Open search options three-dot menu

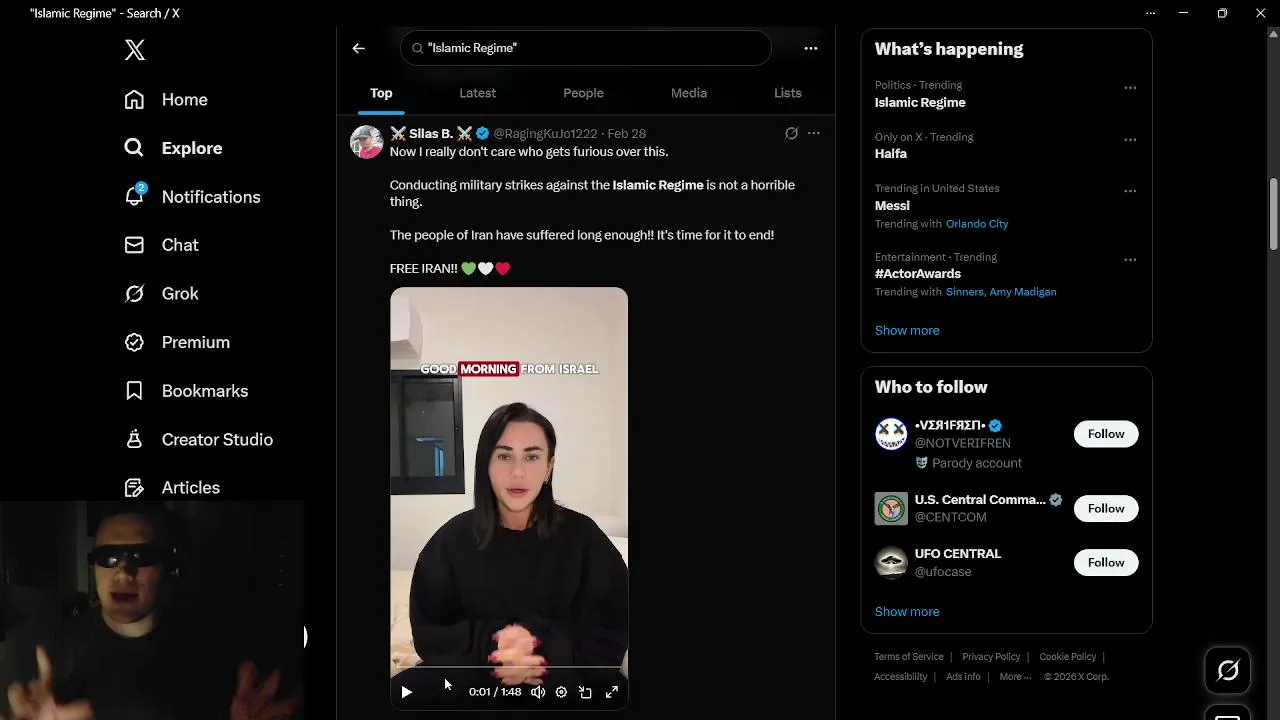coord(811,48)
